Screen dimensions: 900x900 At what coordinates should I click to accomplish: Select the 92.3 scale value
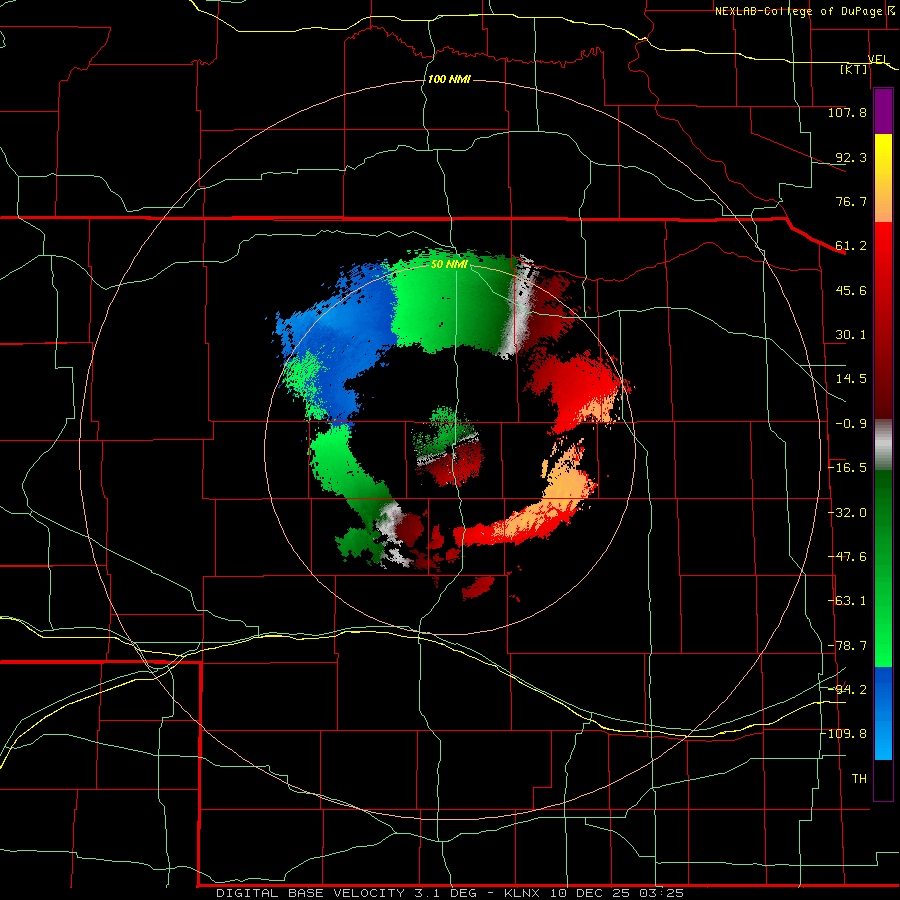pos(851,157)
